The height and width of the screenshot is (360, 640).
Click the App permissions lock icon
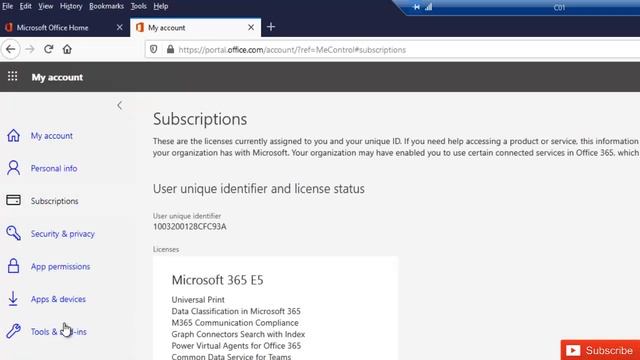pos(13,266)
